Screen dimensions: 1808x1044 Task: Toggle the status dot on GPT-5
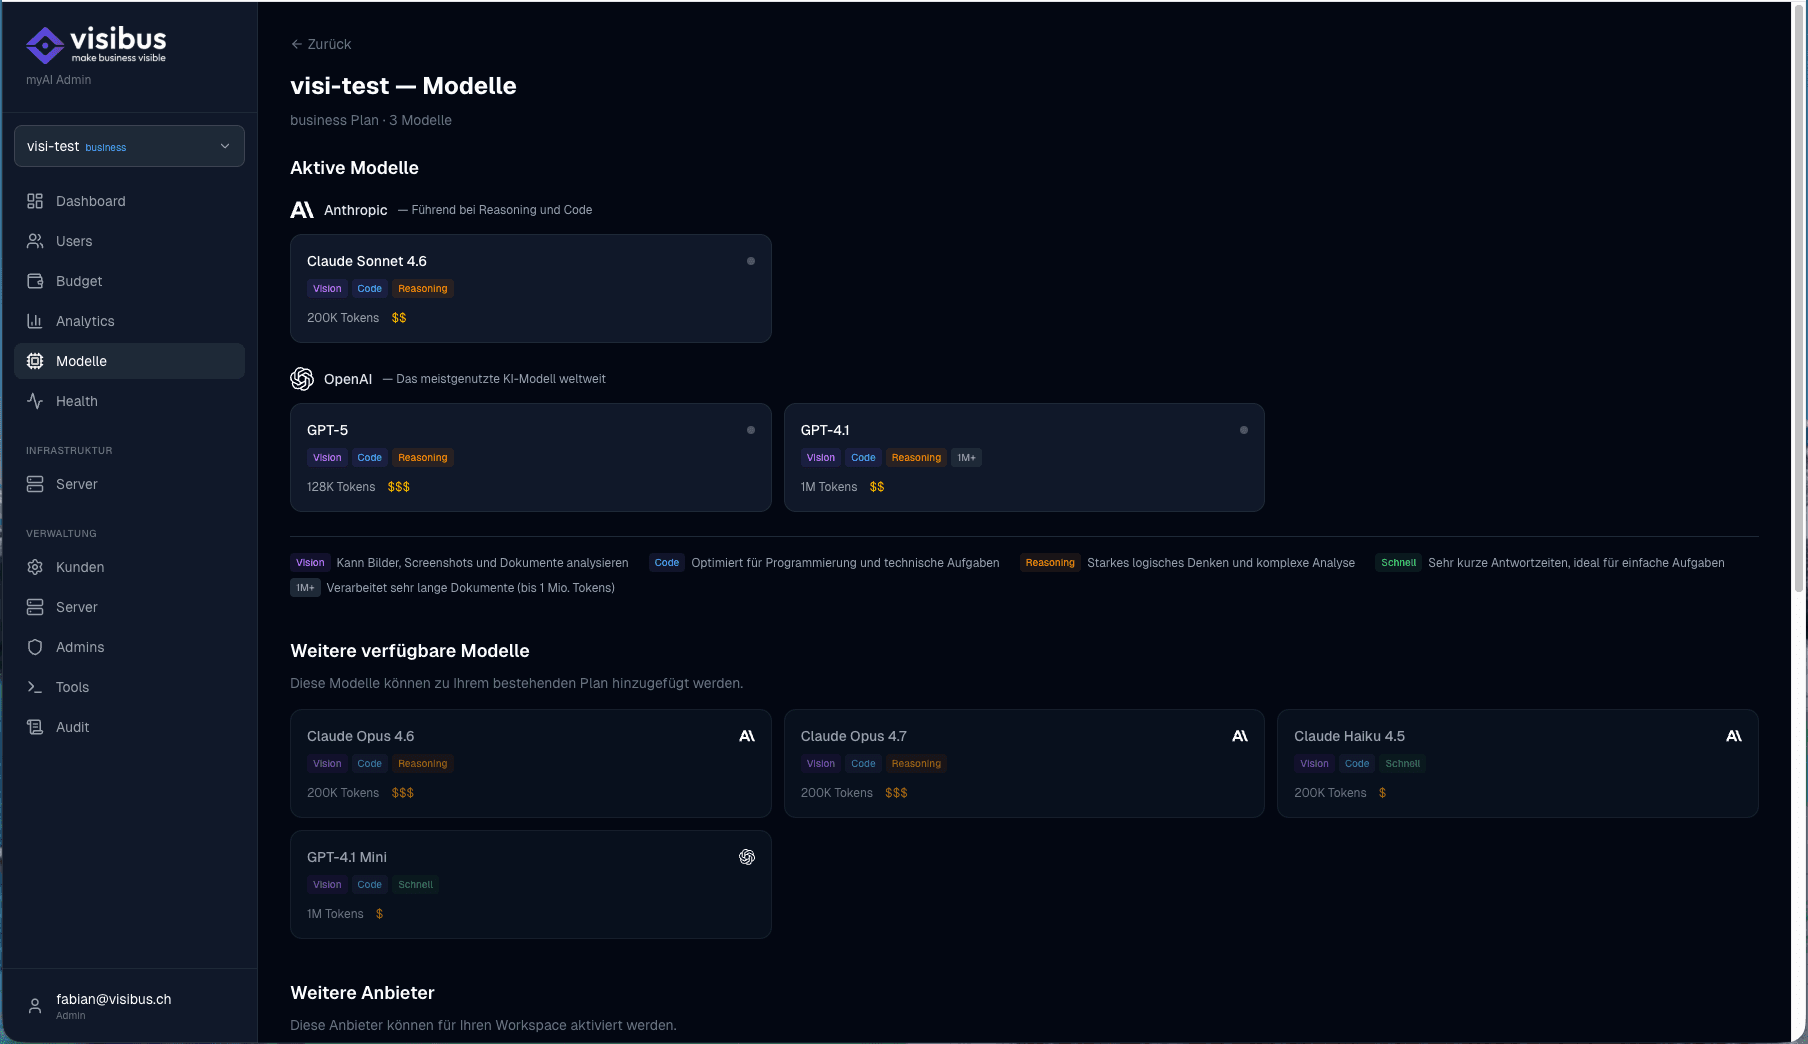pyautogui.click(x=751, y=430)
